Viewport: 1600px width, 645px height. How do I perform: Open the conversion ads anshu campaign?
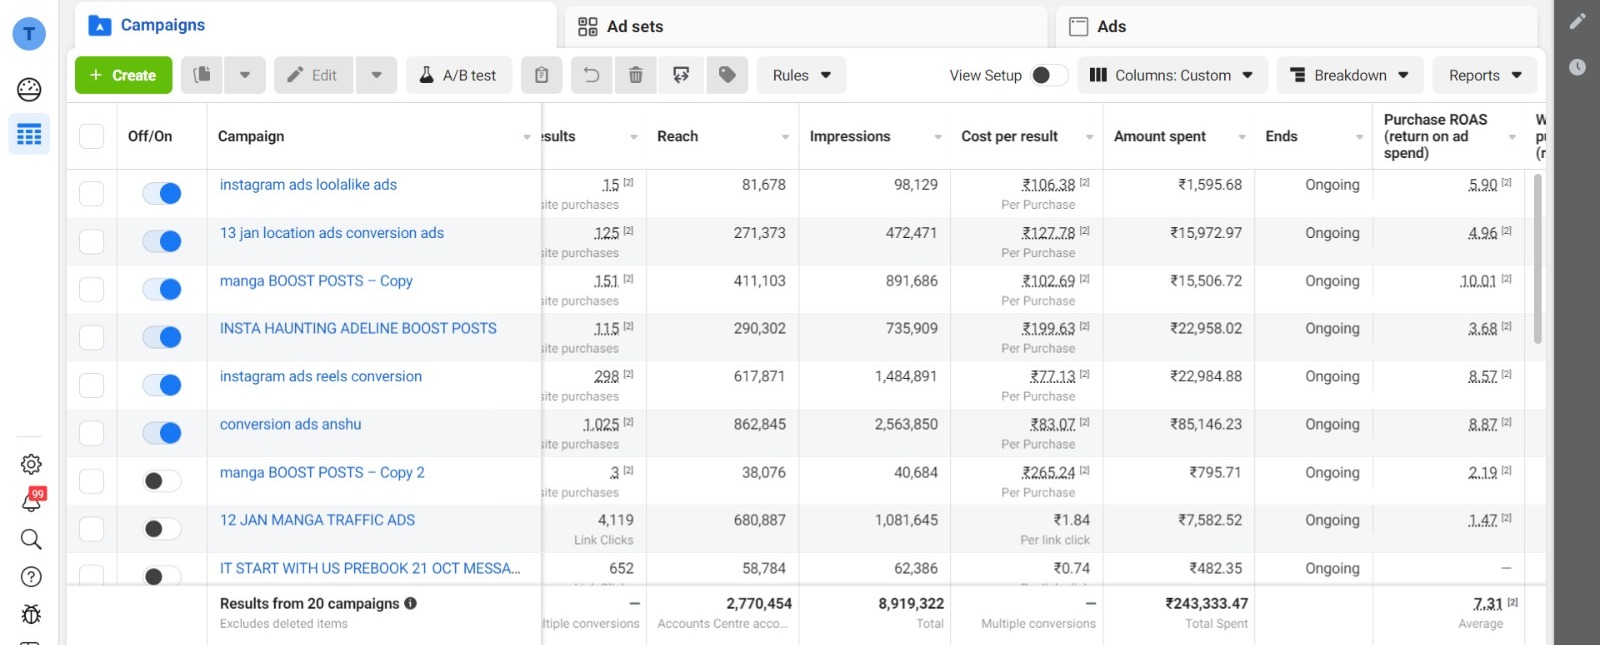point(290,424)
